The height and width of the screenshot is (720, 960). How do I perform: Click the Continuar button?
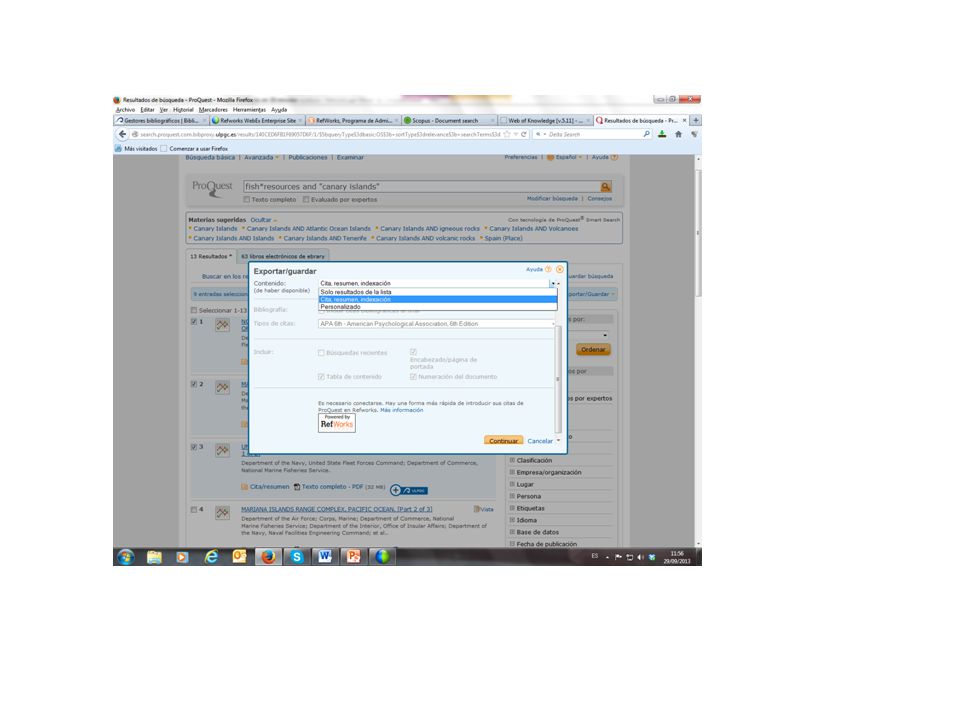[503, 441]
